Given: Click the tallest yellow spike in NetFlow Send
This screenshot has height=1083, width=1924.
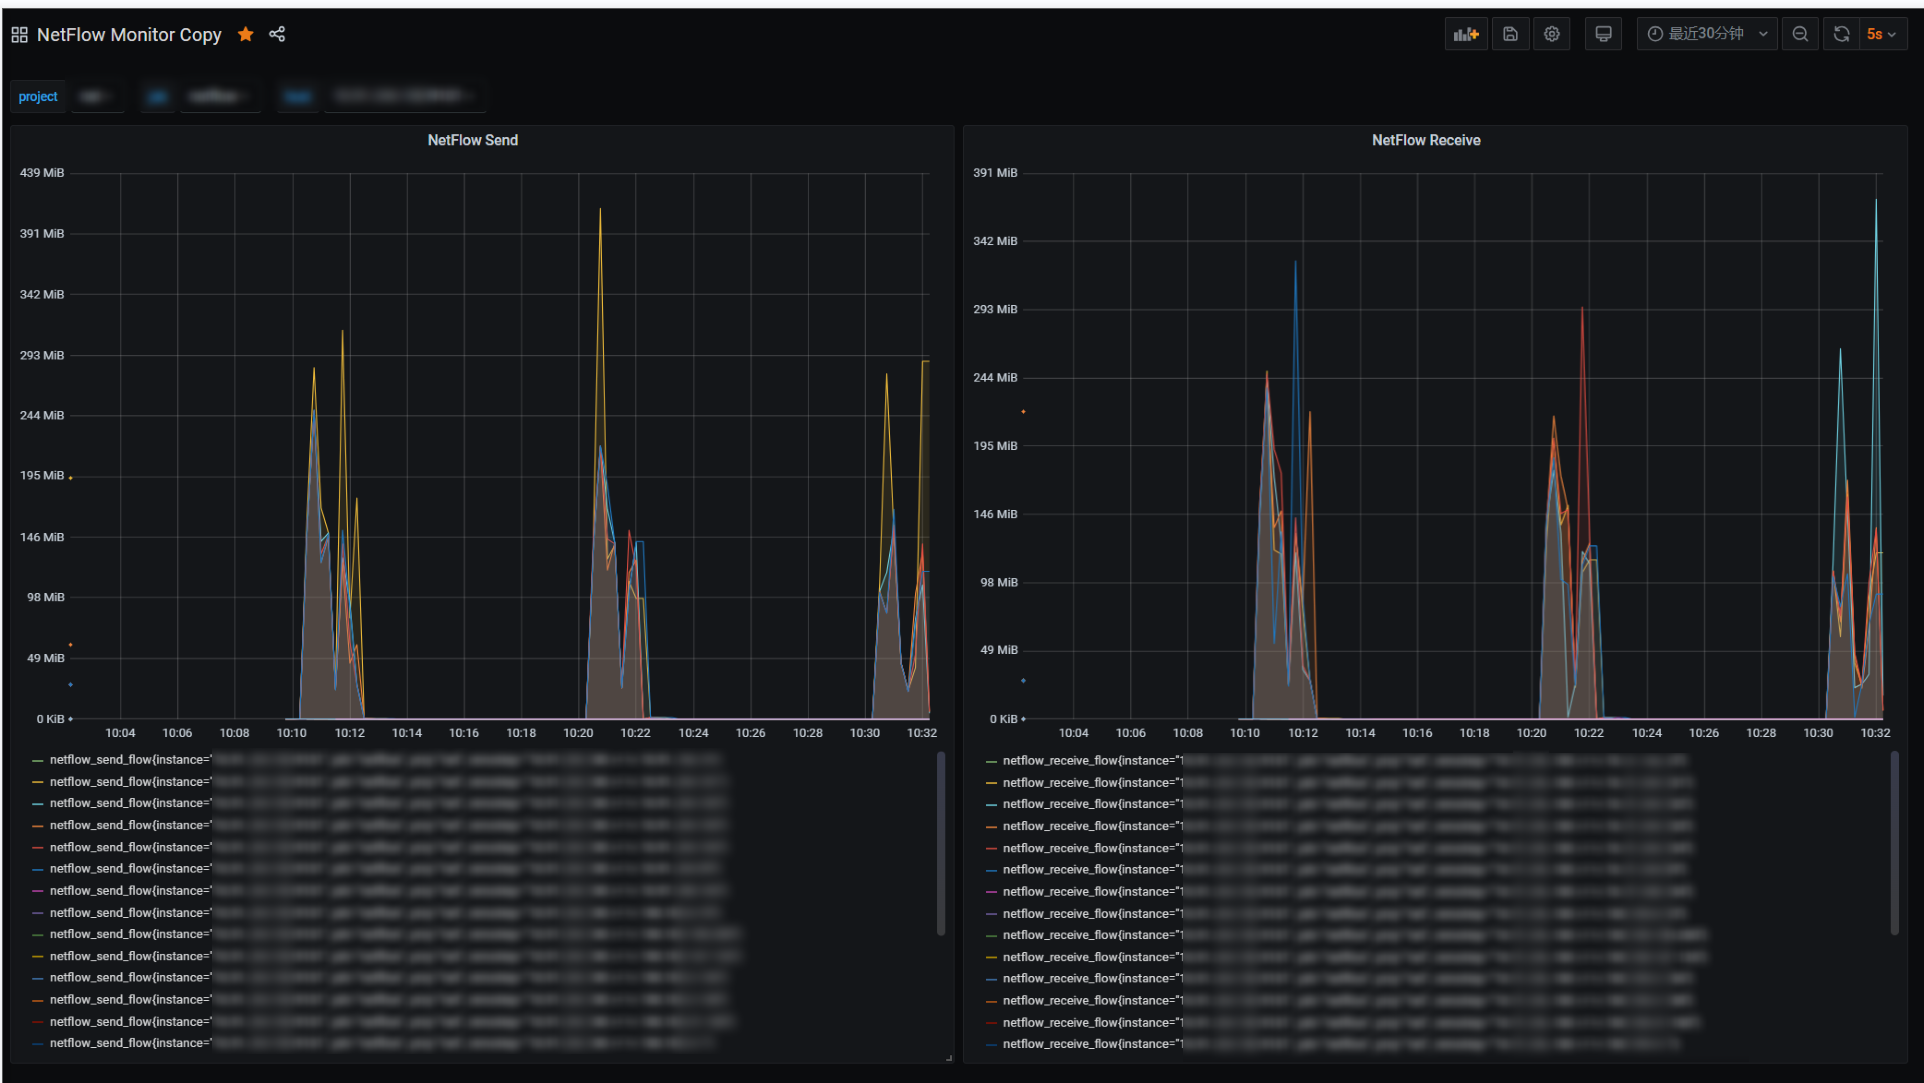Looking at the screenshot, I should pos(600,210).
